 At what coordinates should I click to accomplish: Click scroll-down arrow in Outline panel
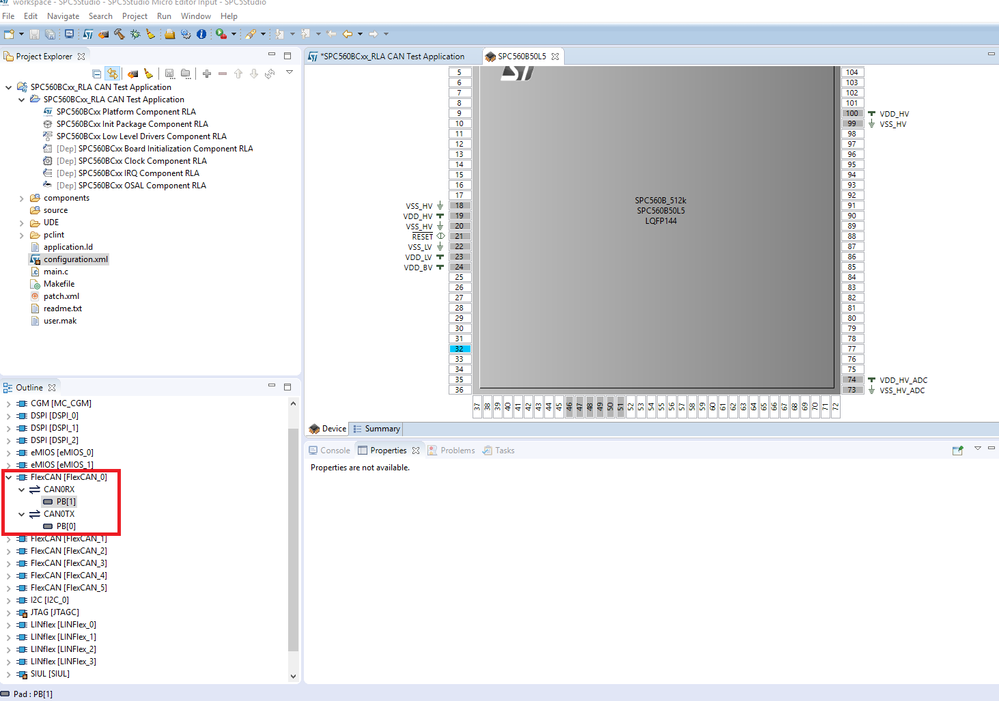pos(293,677)
